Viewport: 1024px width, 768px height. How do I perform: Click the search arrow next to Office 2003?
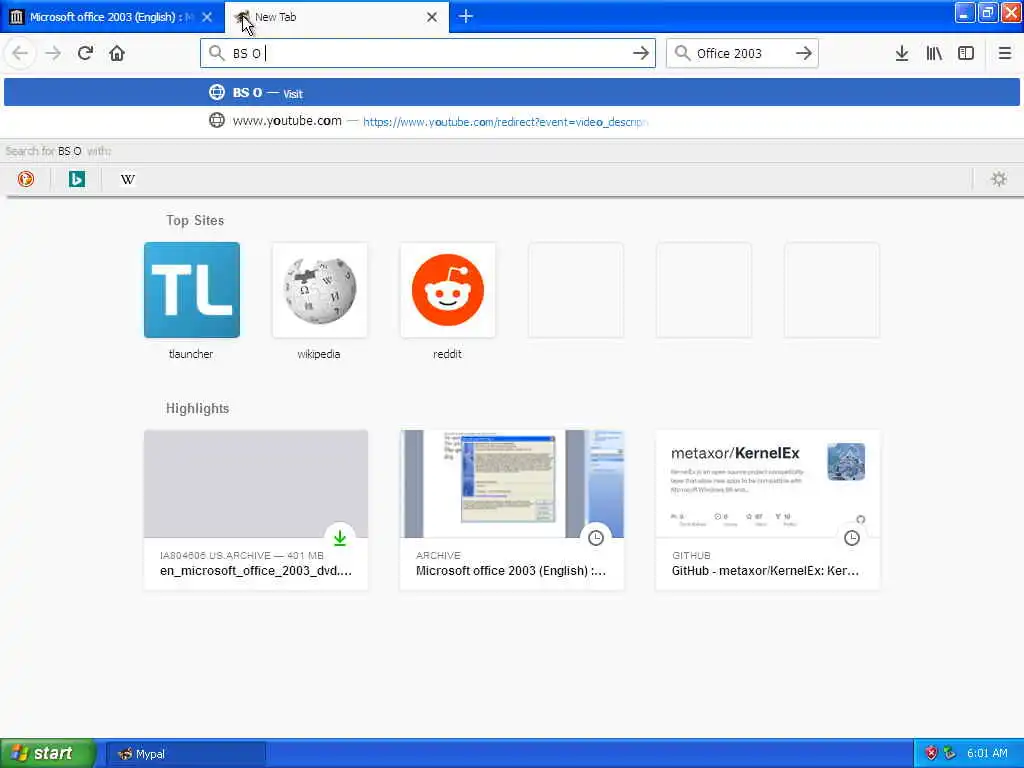pyautogui.click(x=804, y=53)
